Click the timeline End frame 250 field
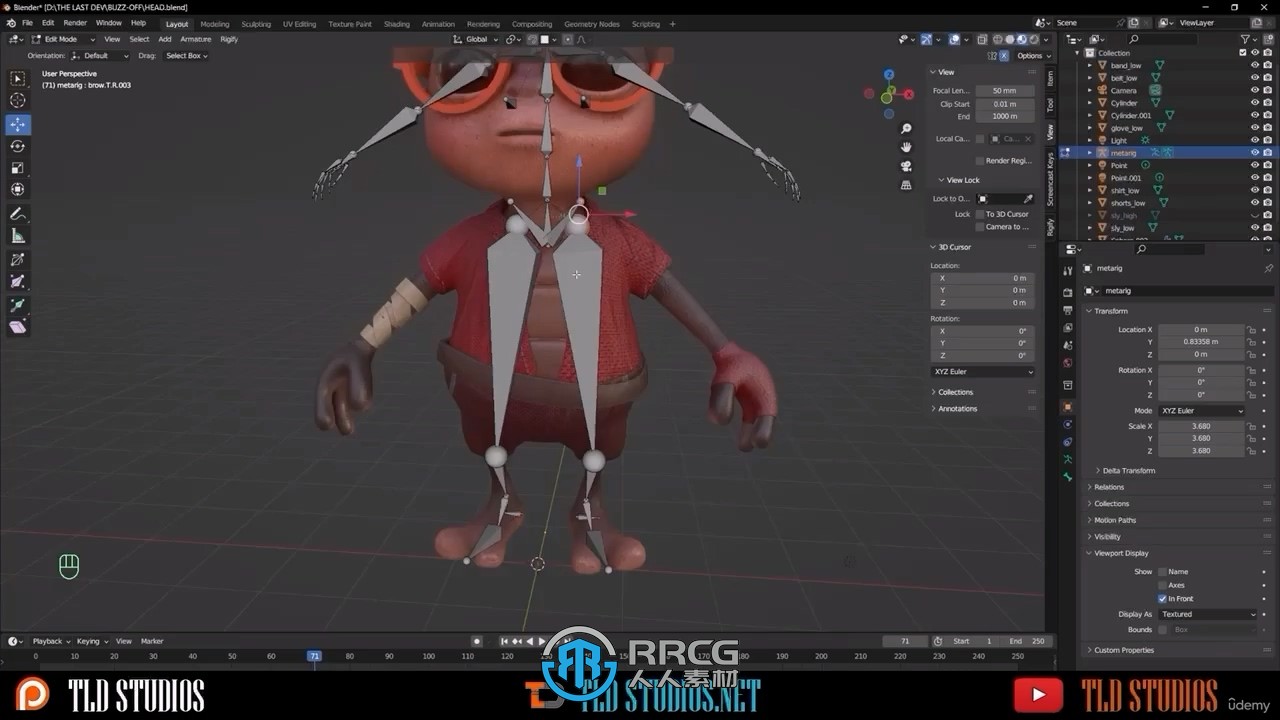Screen dimensions: 1280x720 (x=1026, y=641)
